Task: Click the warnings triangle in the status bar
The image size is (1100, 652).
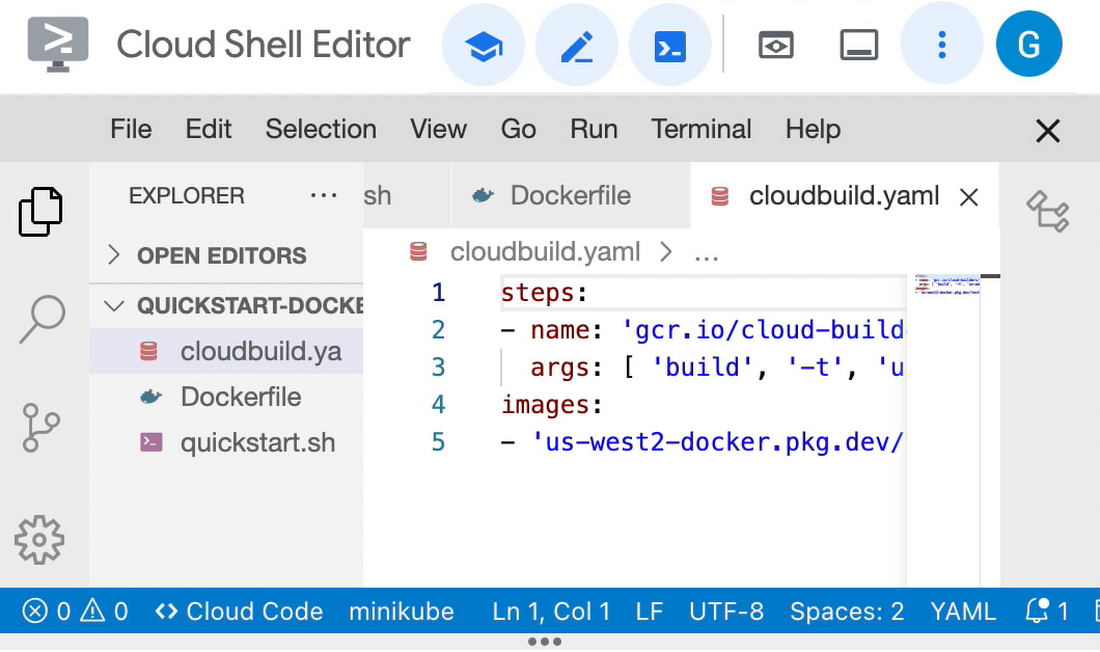Action: click(x=93, y=611)
